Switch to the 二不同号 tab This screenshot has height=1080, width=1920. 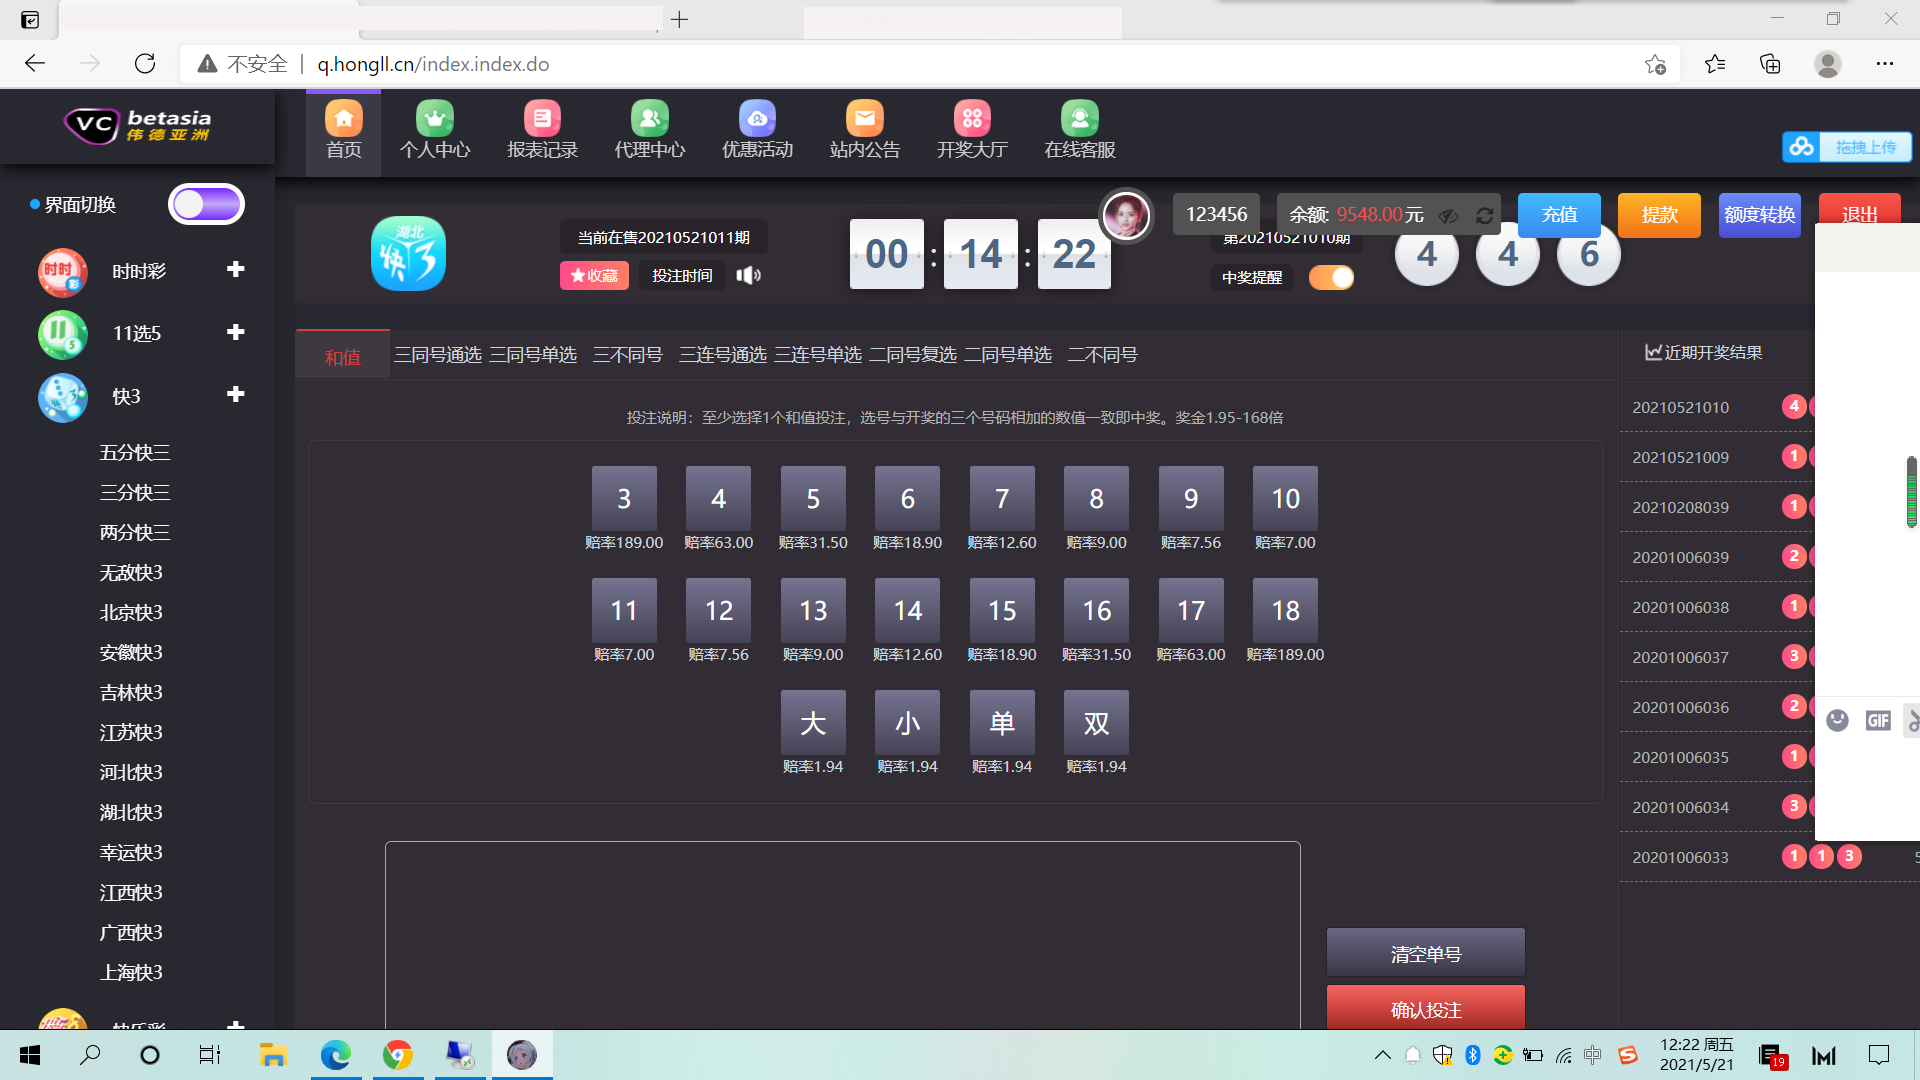click(x=1102, y=355)
